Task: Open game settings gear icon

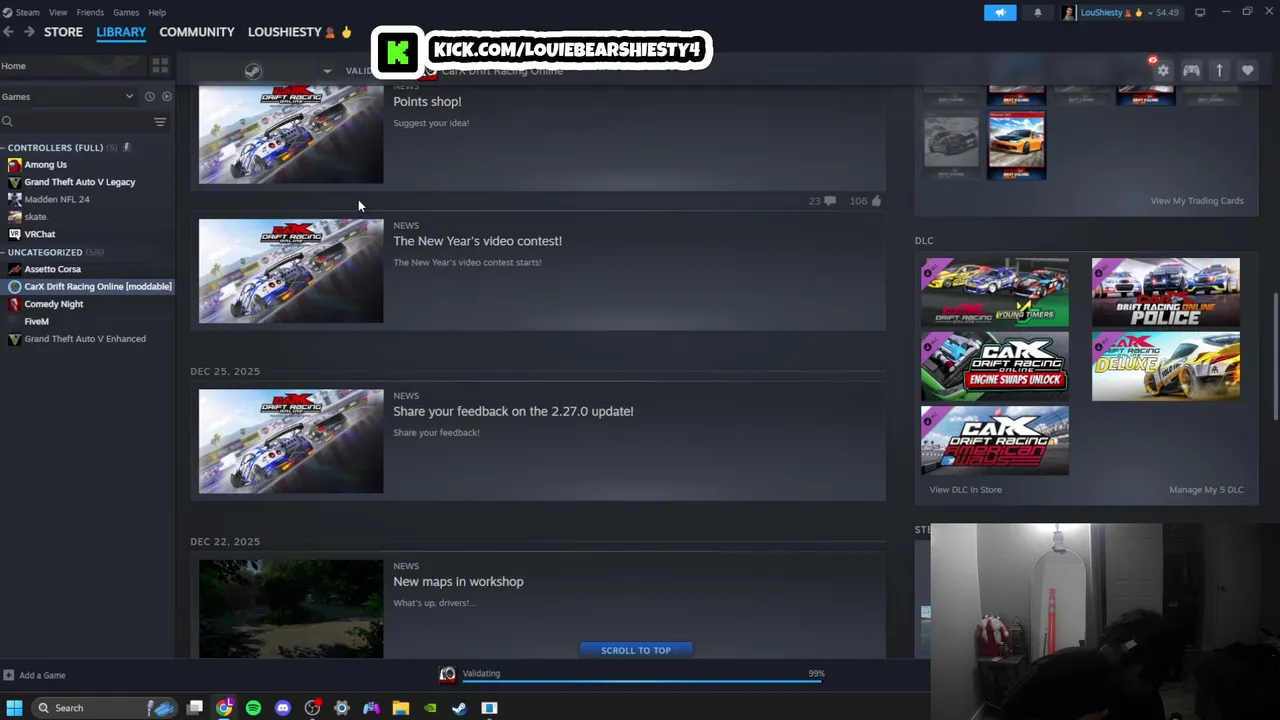Action: [x=1163, y=71]
